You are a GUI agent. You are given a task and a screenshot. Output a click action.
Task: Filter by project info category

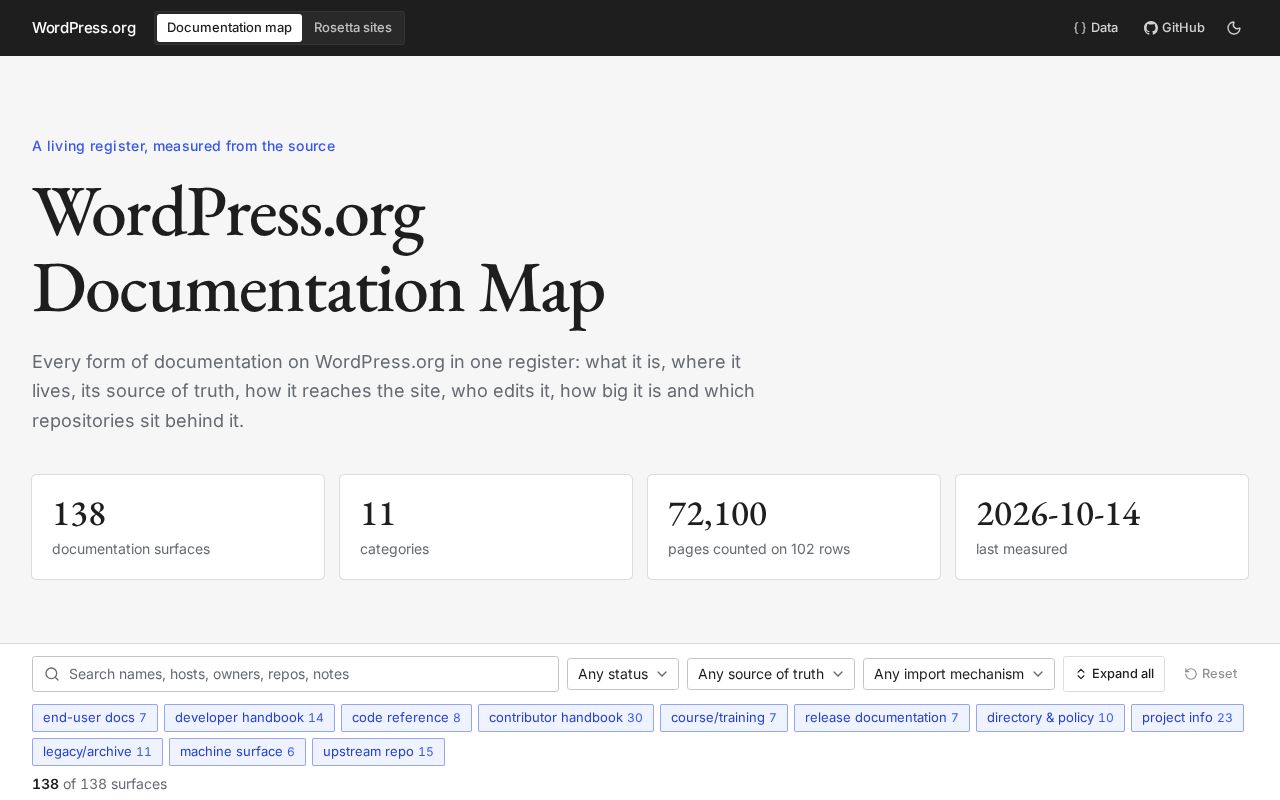tap(1187, 718)
